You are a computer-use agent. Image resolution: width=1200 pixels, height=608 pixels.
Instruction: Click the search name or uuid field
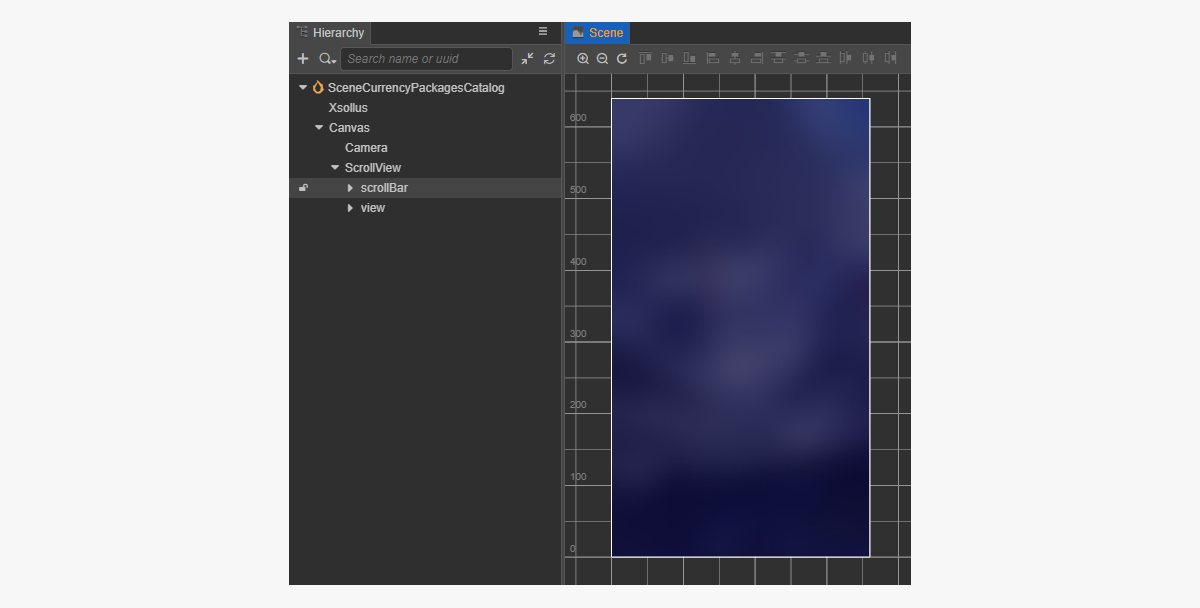(425, 59)
